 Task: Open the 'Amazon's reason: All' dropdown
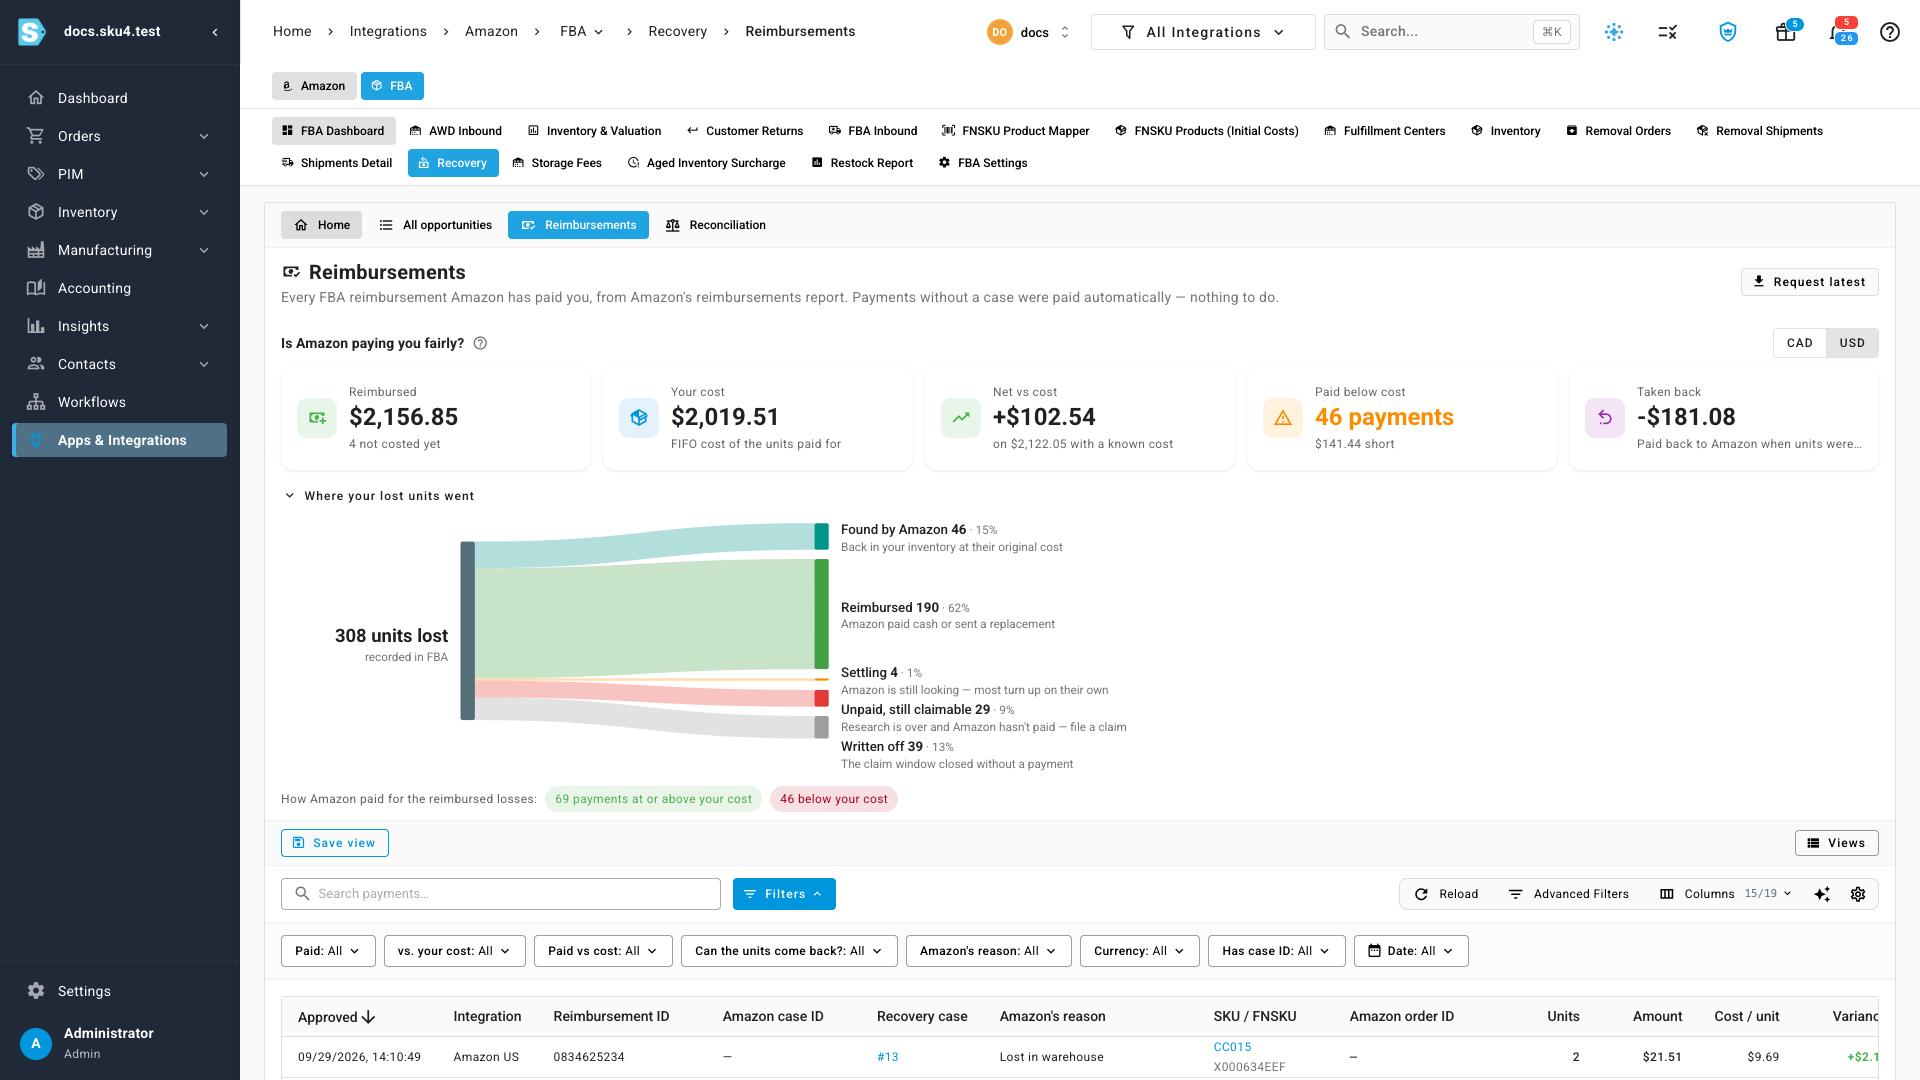988,951
